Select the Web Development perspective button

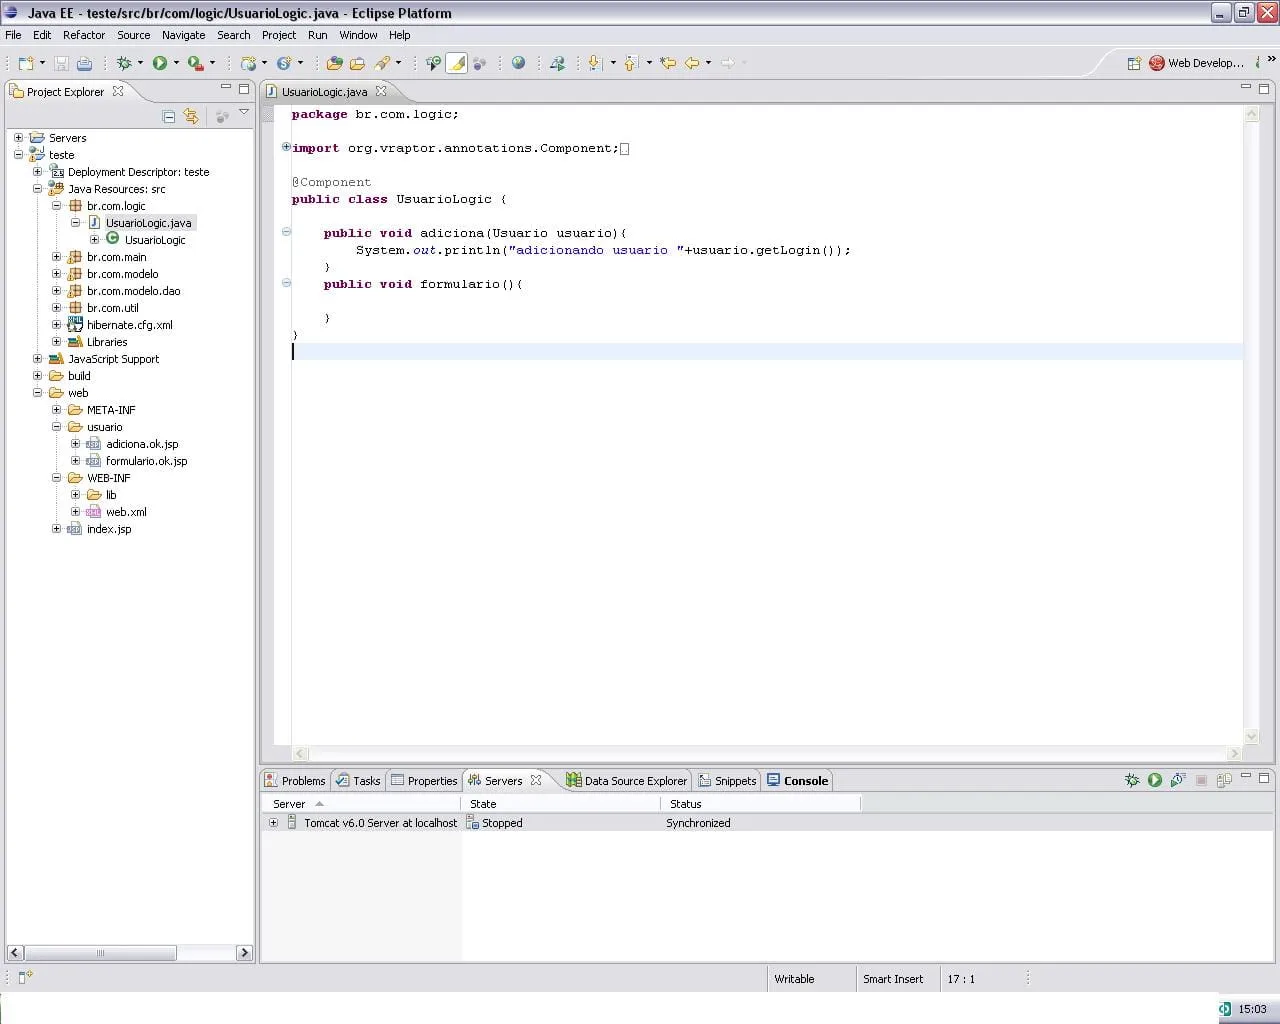(1197, 63)
